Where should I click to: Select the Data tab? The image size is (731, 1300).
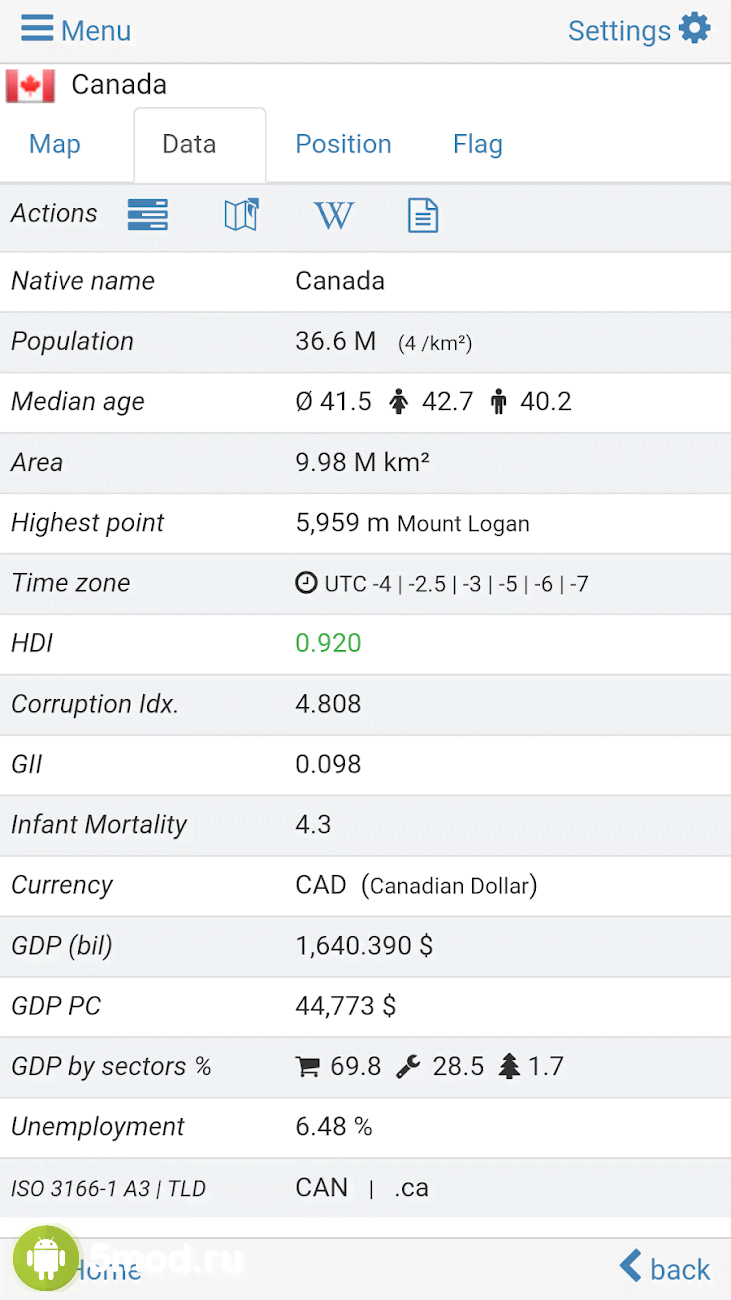189,145
